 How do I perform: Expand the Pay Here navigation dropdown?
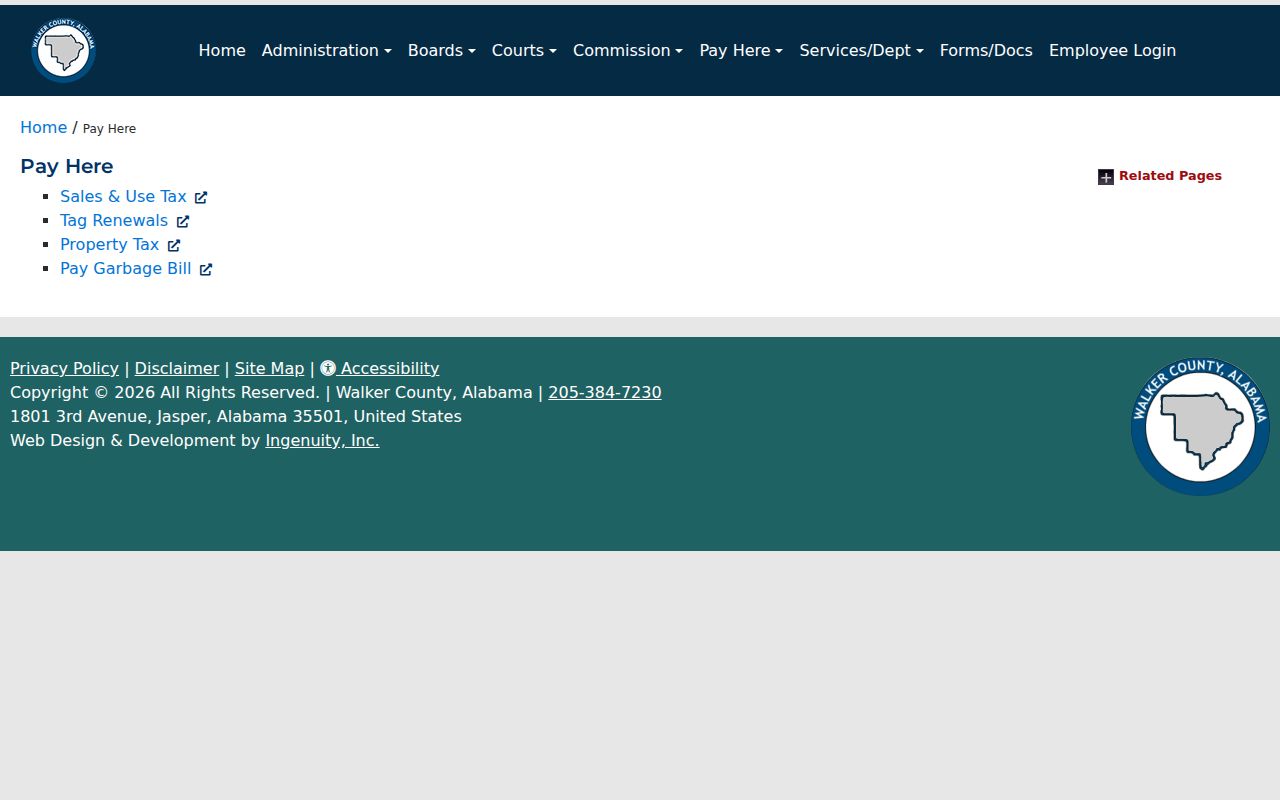point(741,50)
